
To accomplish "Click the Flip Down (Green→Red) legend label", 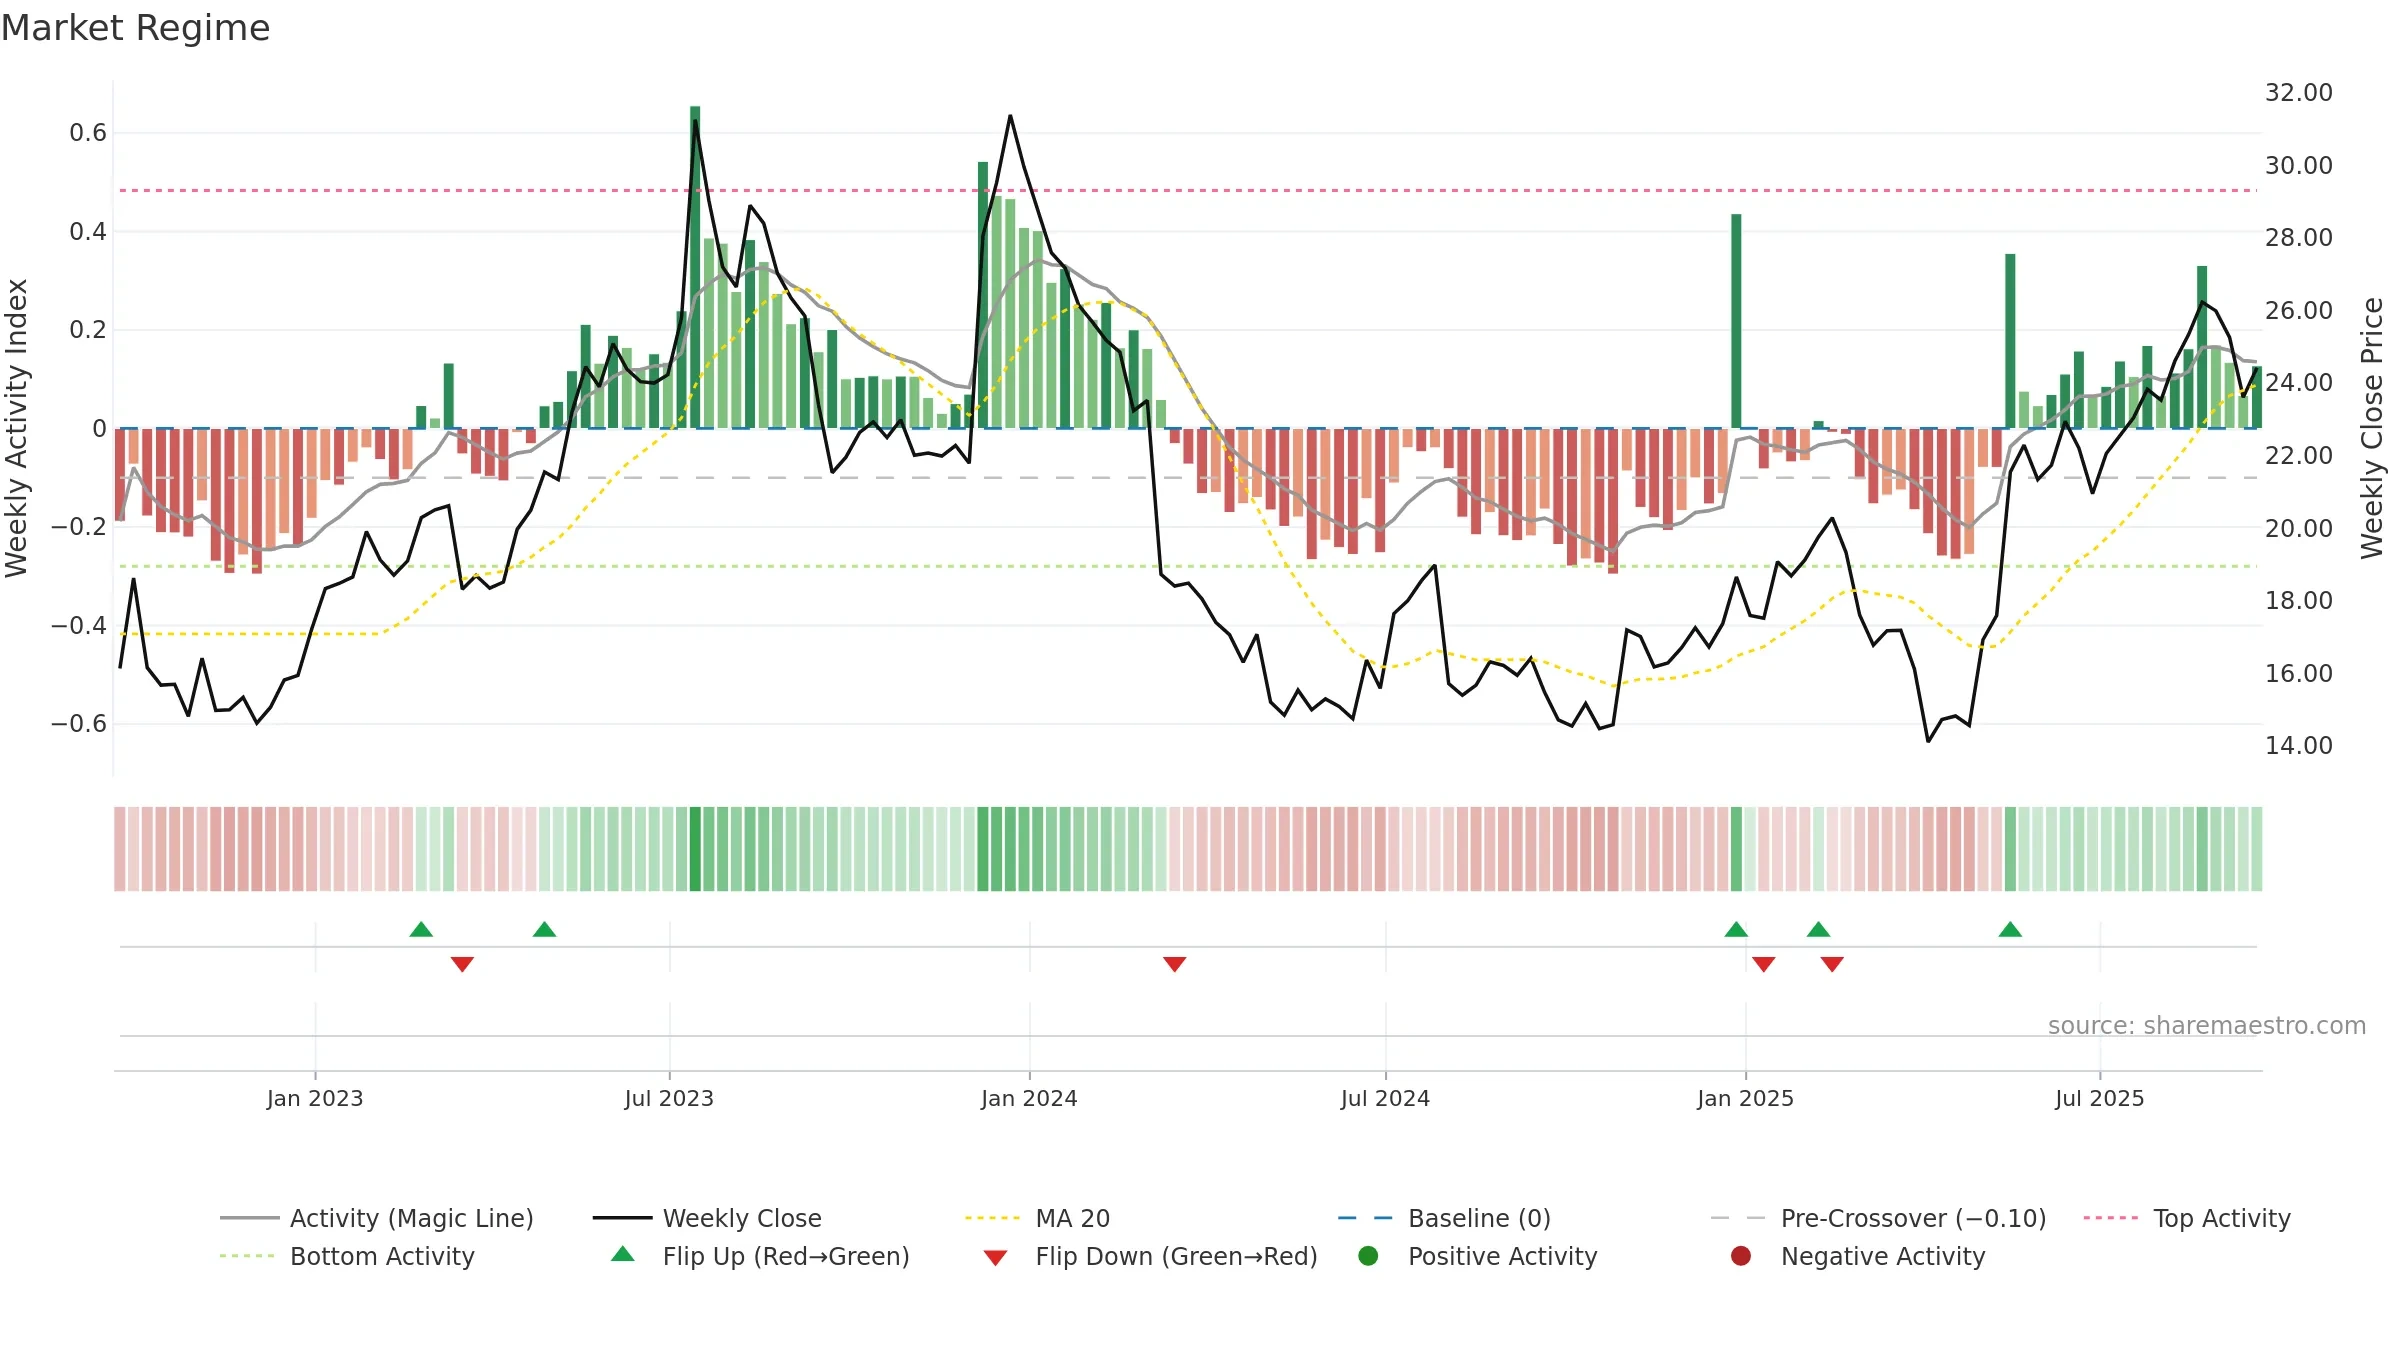I will pyautogui.click(x=1176, y=1256).
